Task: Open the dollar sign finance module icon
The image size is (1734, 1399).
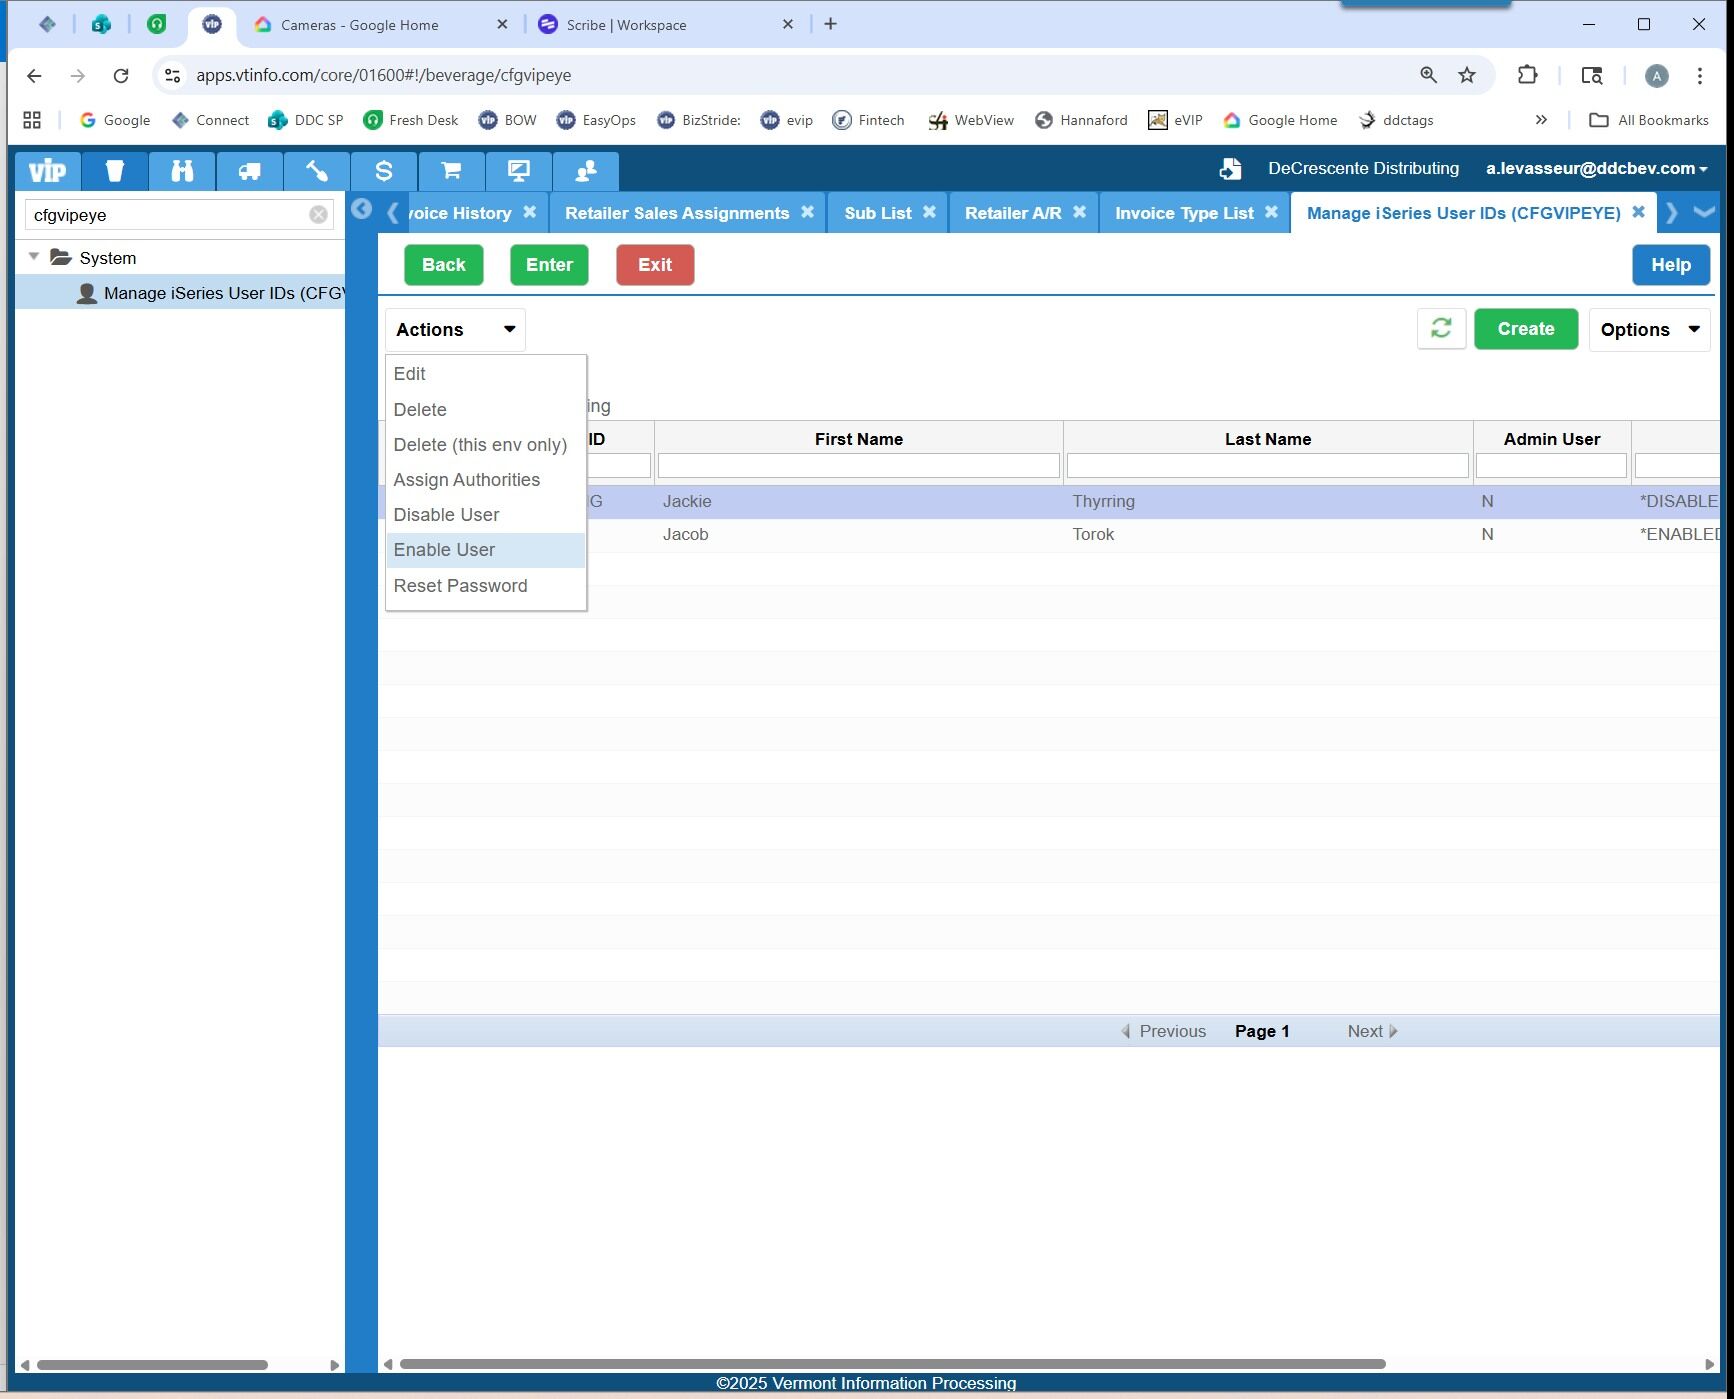Action: [x=384, y=171]
